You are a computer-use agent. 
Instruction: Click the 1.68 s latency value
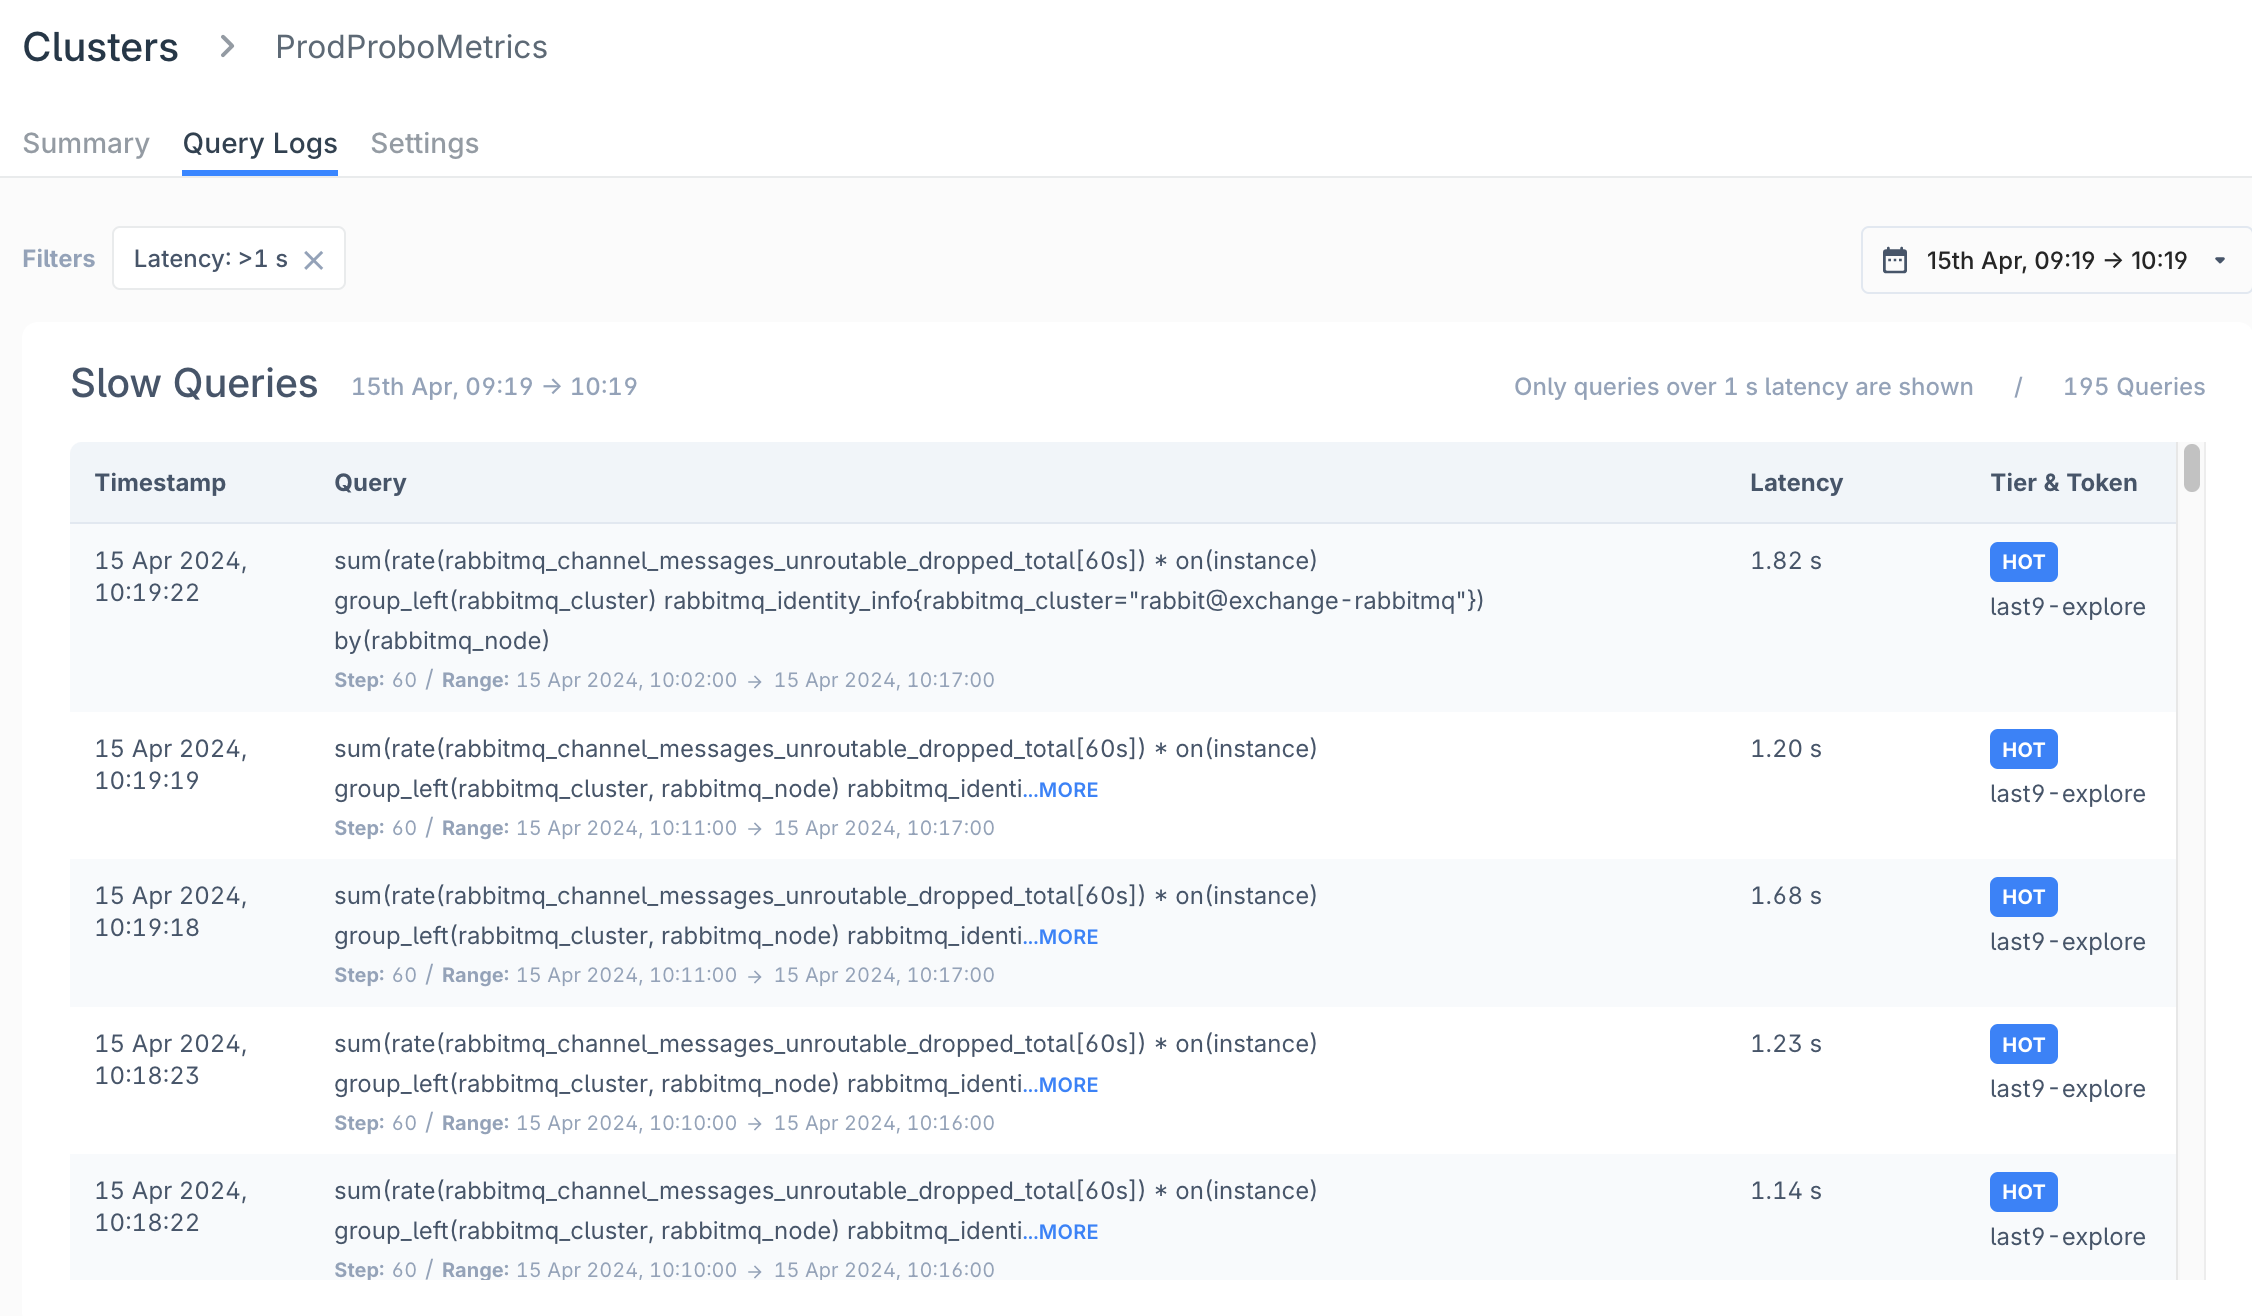(1786, 896)
